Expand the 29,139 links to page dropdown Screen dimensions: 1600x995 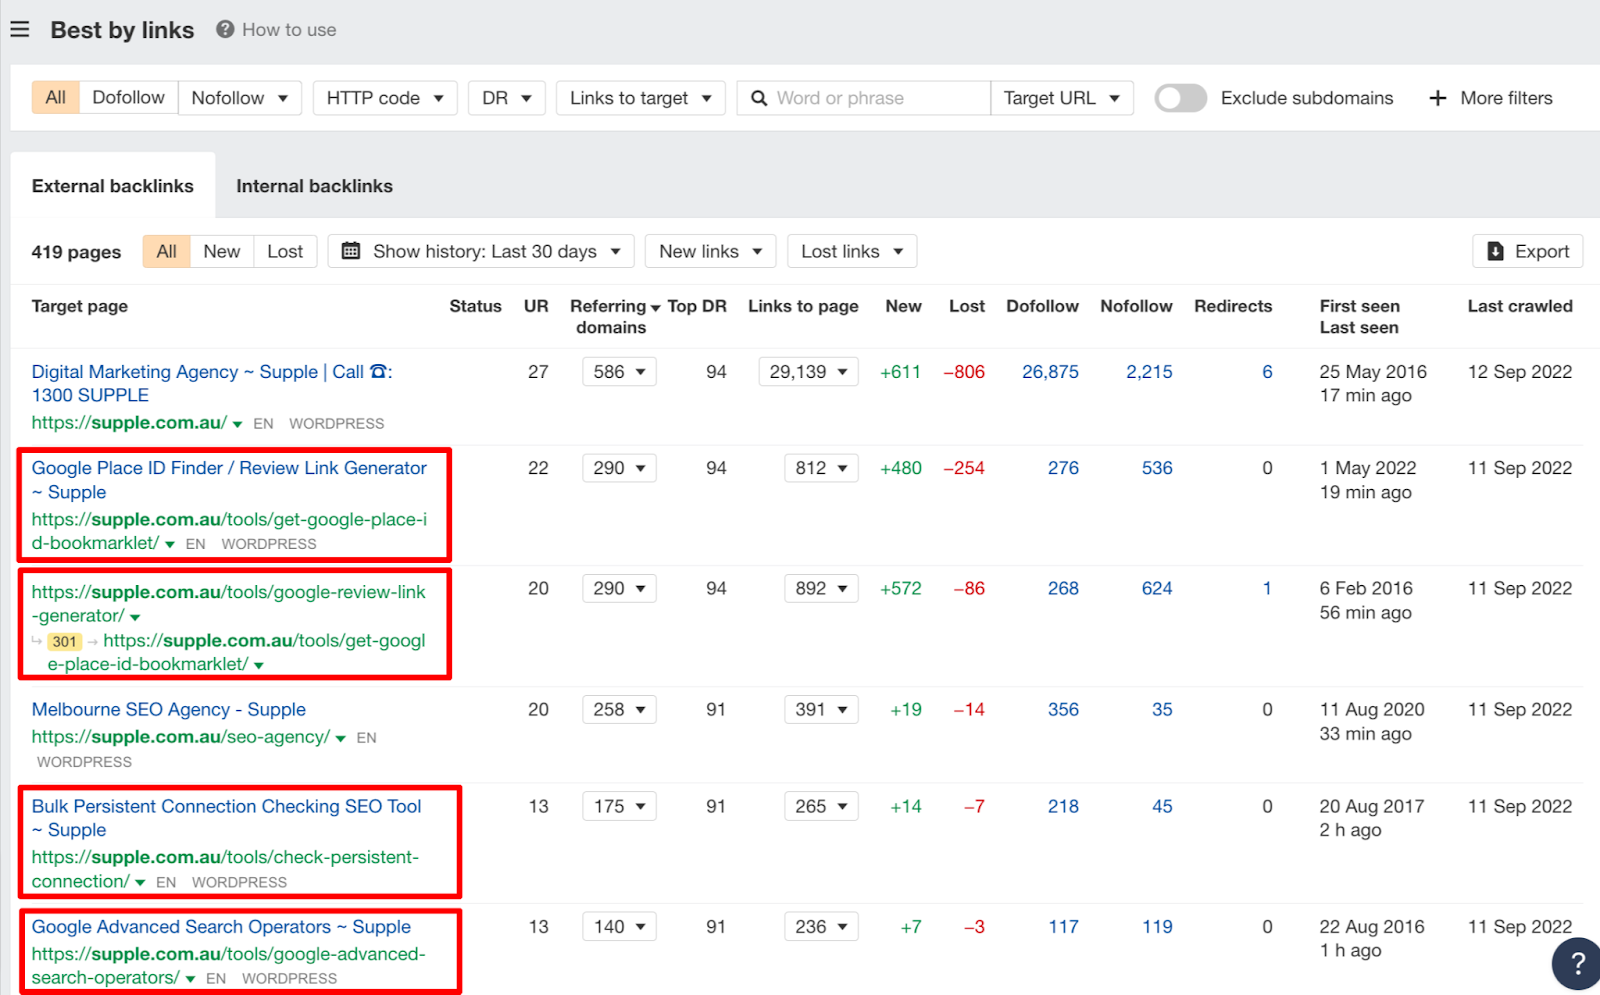[x=808, y=372]
